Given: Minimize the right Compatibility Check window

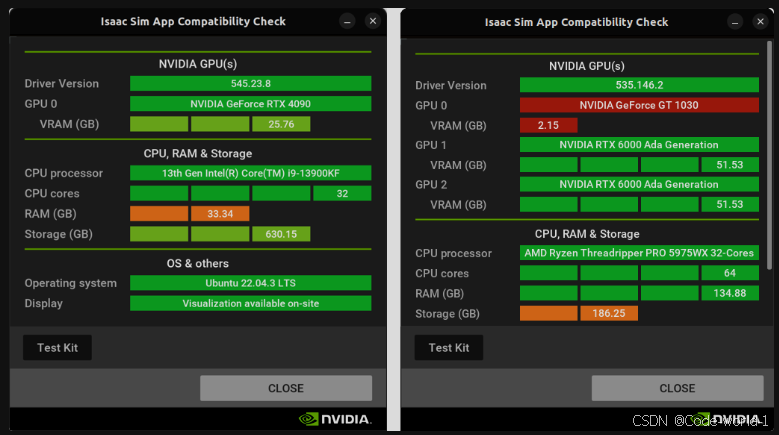Looking at the screenshot, I should pyautogui.click(x=735, y=22).
